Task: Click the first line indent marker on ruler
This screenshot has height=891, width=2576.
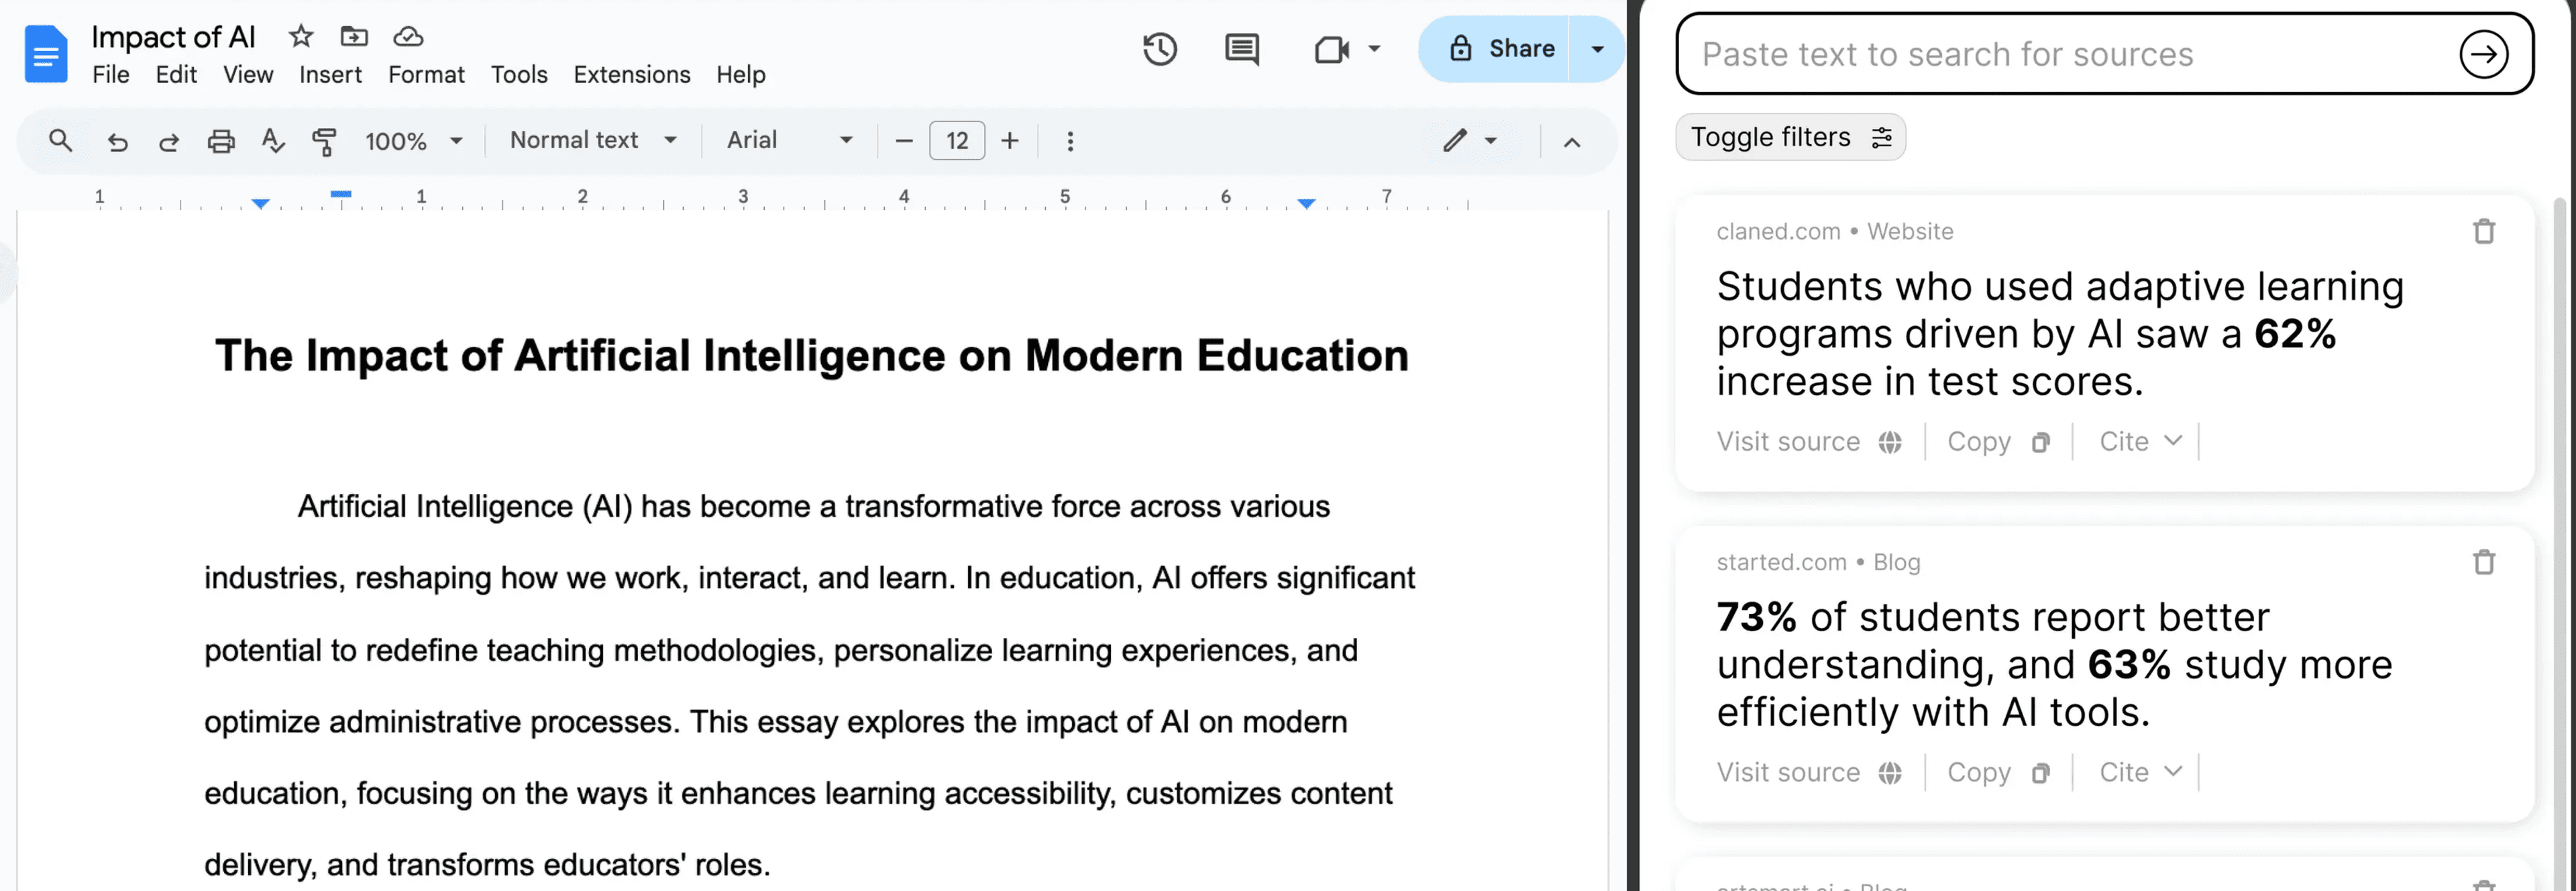Action: tap(341, 193)
